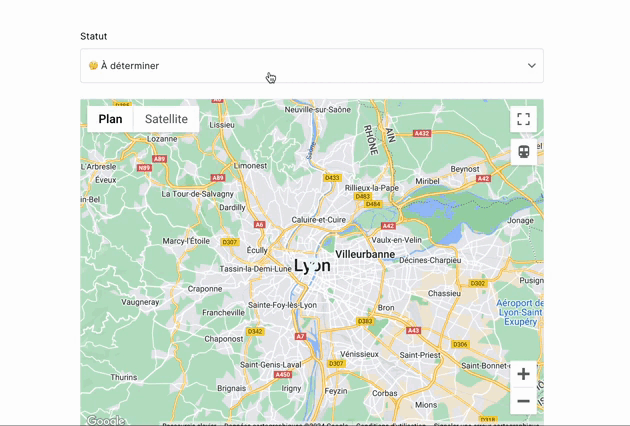Click the Google logo on the map

(105, 421)
